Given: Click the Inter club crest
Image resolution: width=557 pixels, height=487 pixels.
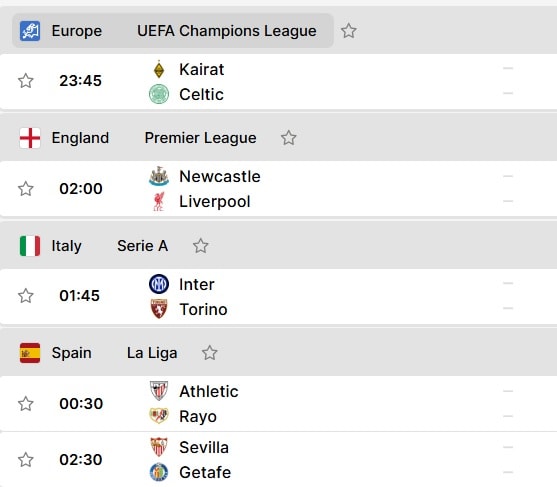Looking at the screenshot, I should pyautogui.click(x=159, y=284).
